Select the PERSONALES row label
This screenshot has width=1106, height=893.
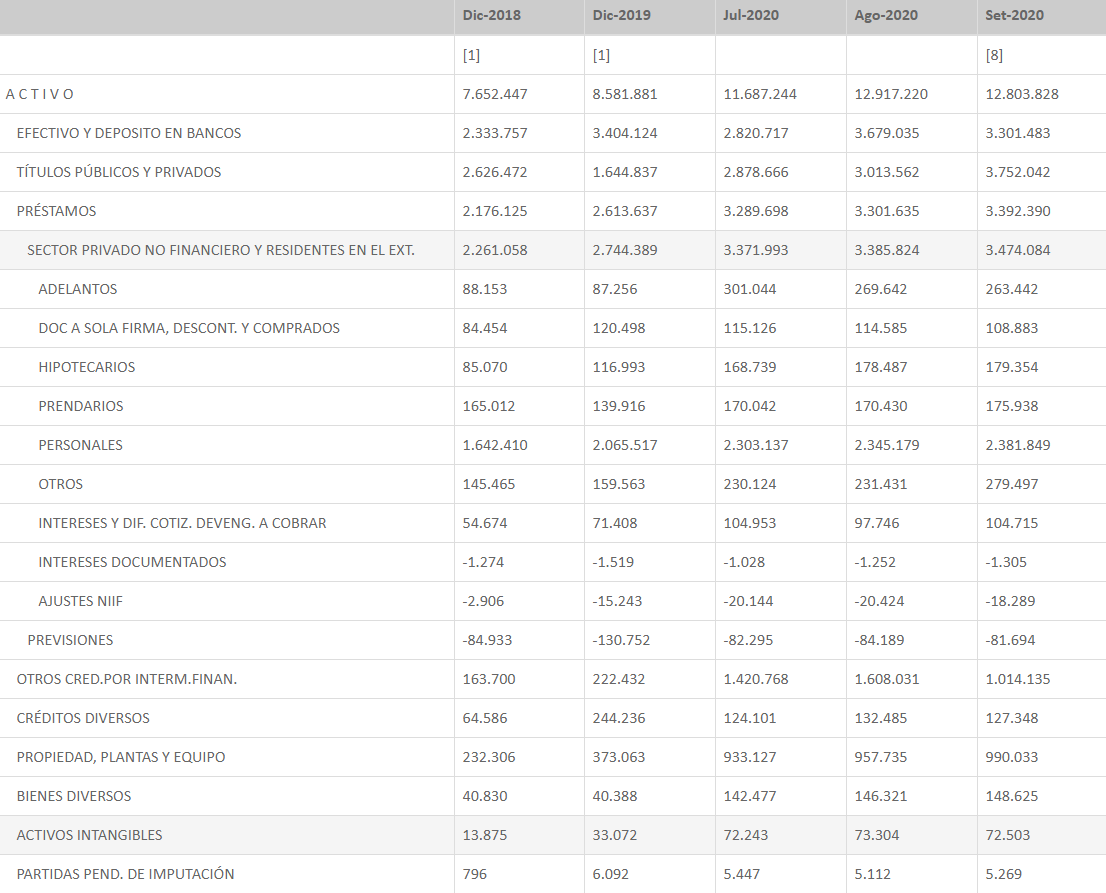80,445
